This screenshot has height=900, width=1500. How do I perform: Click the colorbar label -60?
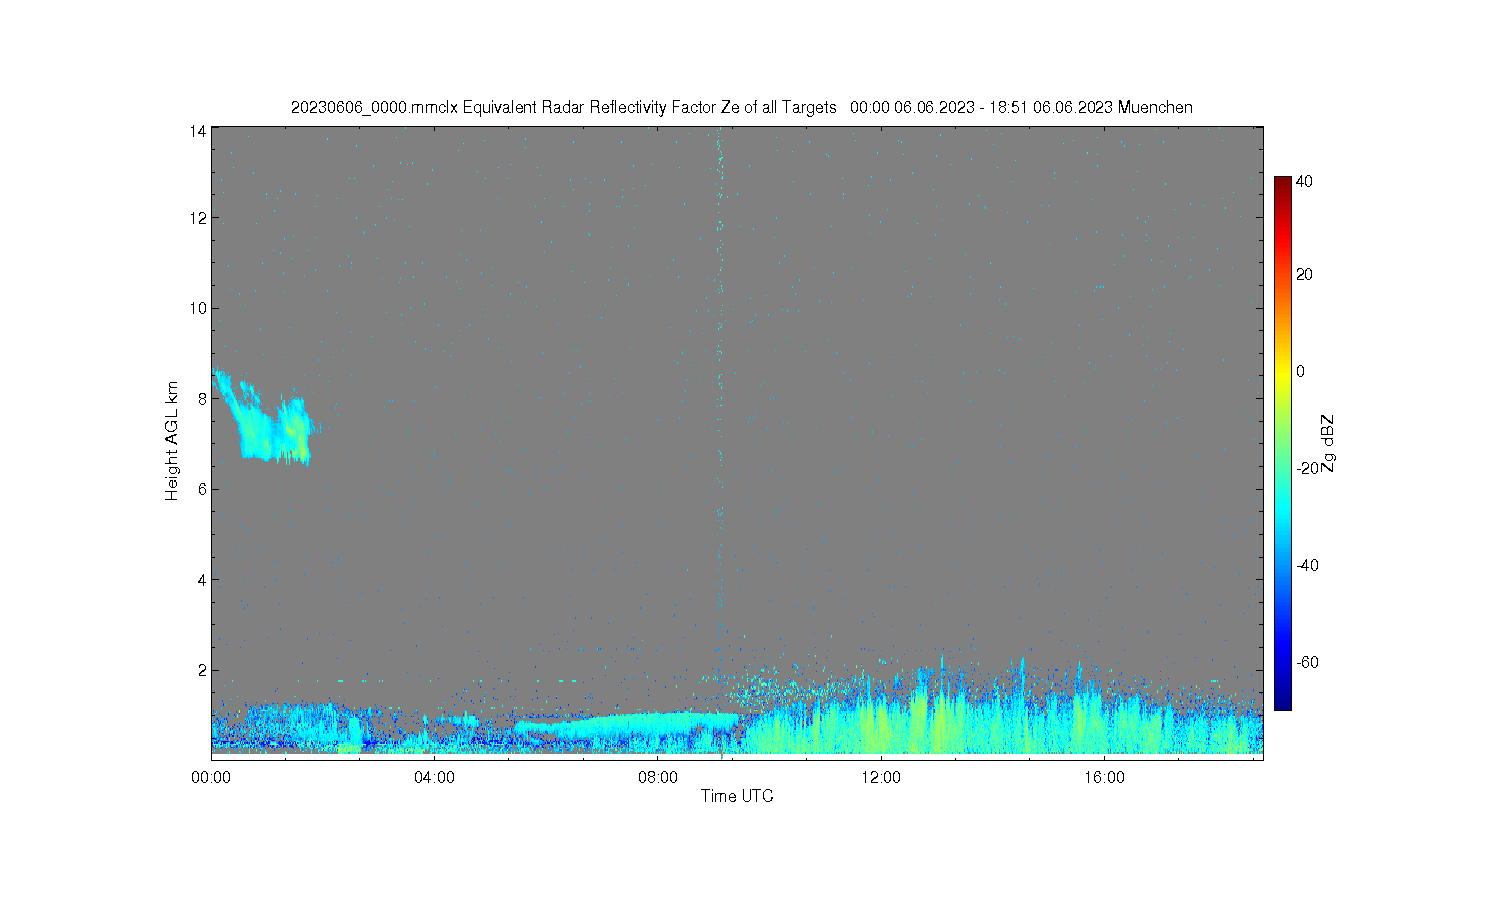pos(1307,662)
